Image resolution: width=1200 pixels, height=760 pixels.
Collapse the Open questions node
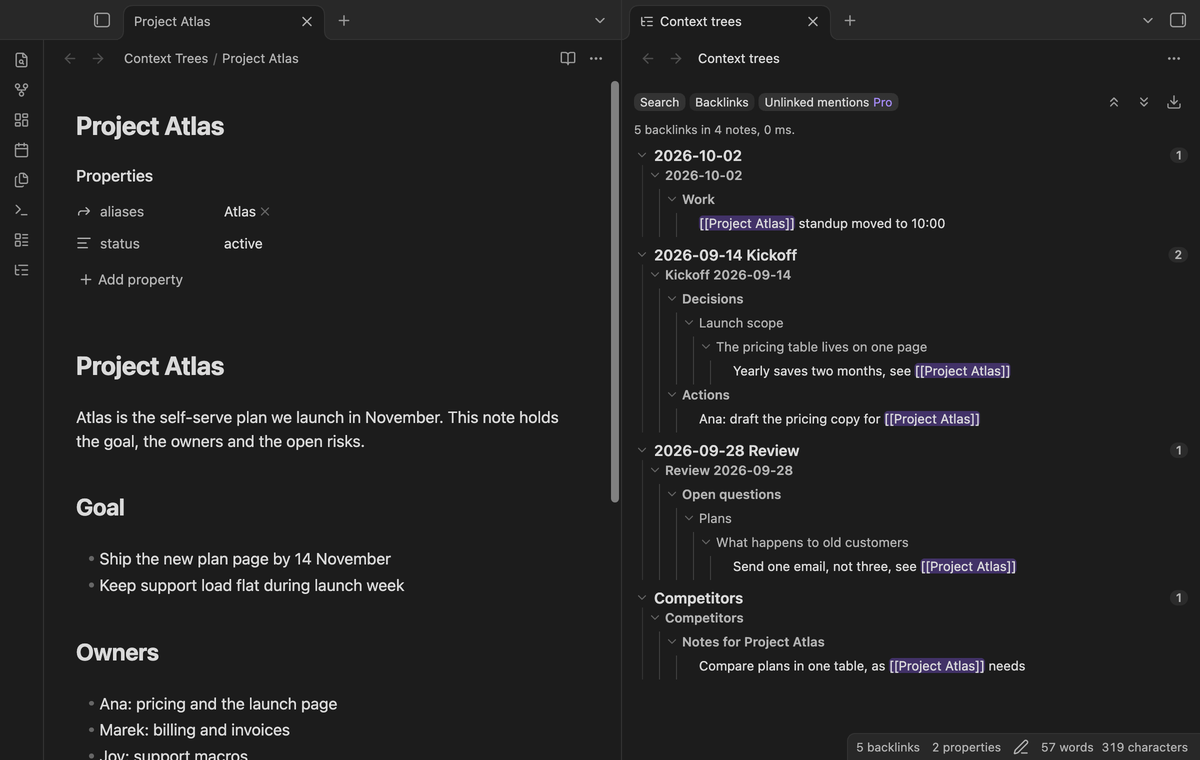pos(672,494)
